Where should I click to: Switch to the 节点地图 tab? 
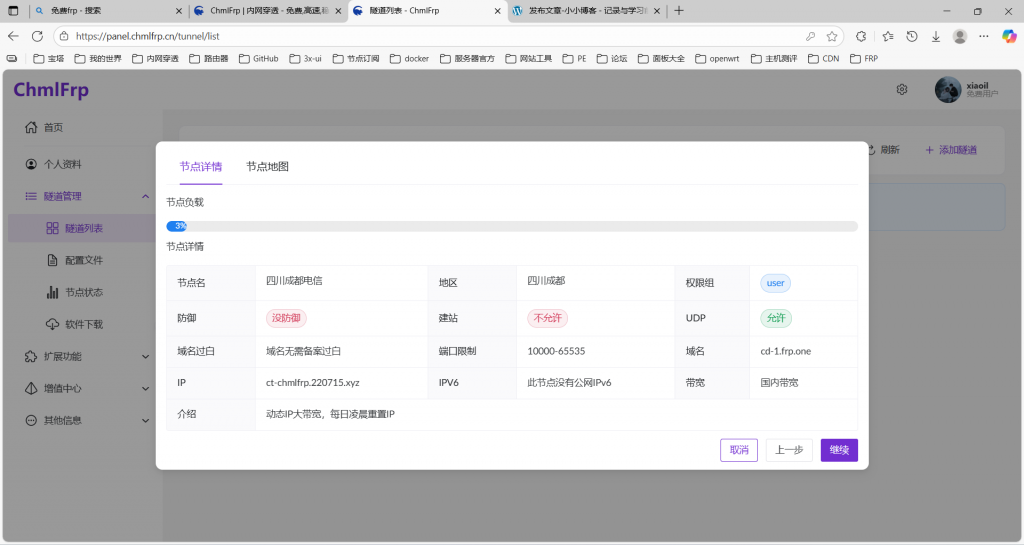pos(267,167)
